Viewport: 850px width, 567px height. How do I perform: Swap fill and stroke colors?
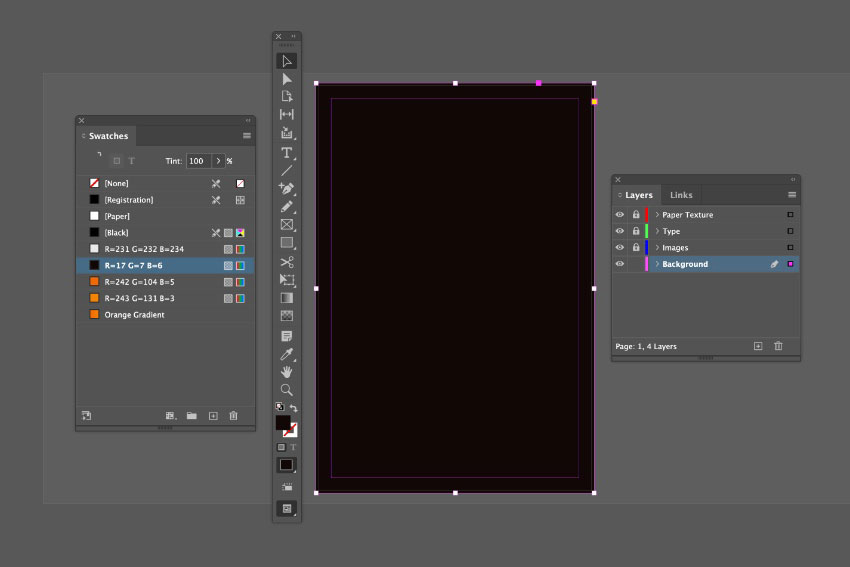293,408
